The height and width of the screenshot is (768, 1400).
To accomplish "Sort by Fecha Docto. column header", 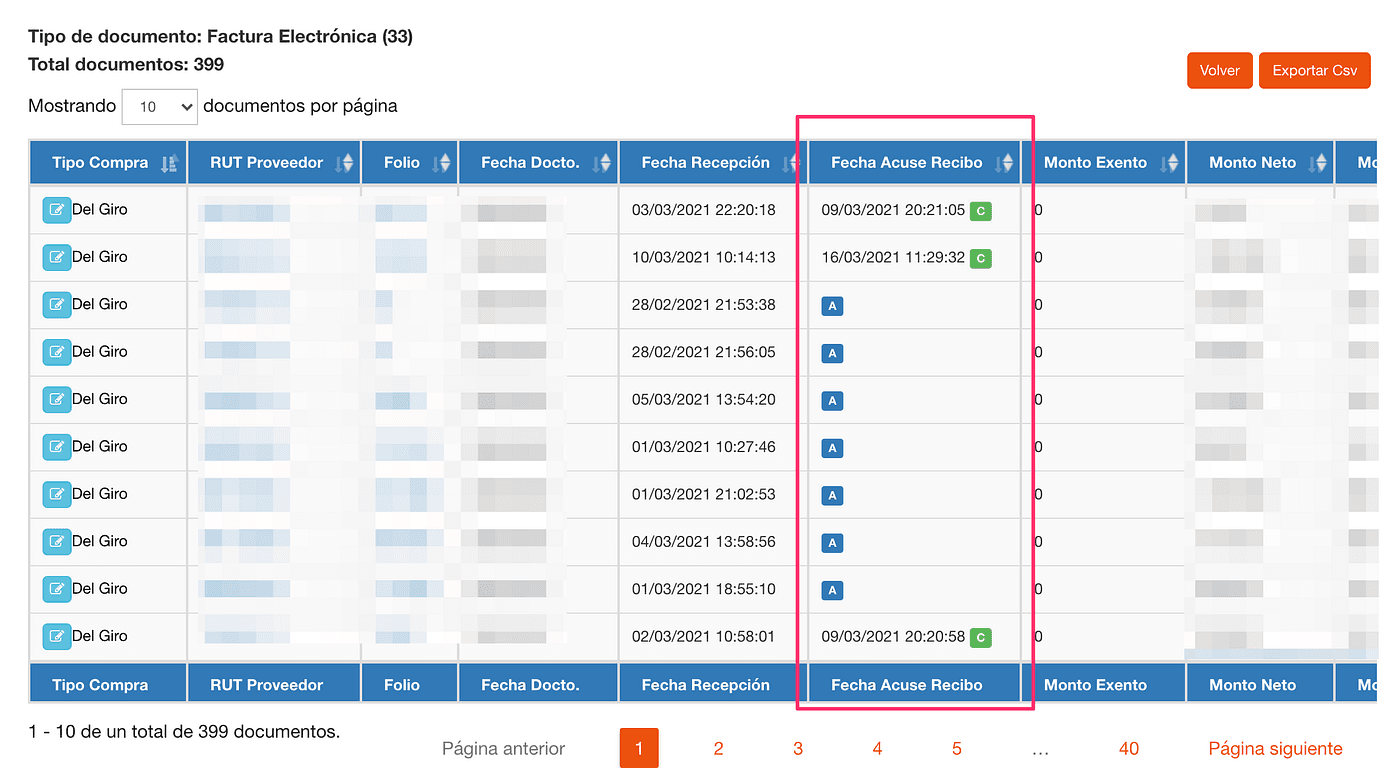I will [538, 162].
